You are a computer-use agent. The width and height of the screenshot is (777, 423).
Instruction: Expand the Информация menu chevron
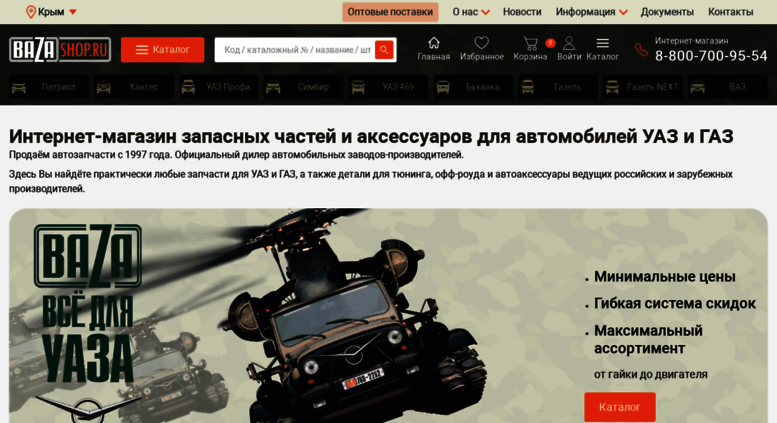623,12
